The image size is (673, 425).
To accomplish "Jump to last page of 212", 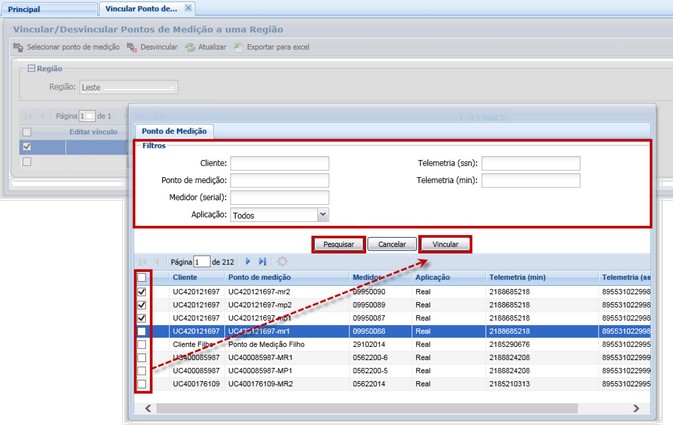I will pyautogui.click(x=263, y=261).
